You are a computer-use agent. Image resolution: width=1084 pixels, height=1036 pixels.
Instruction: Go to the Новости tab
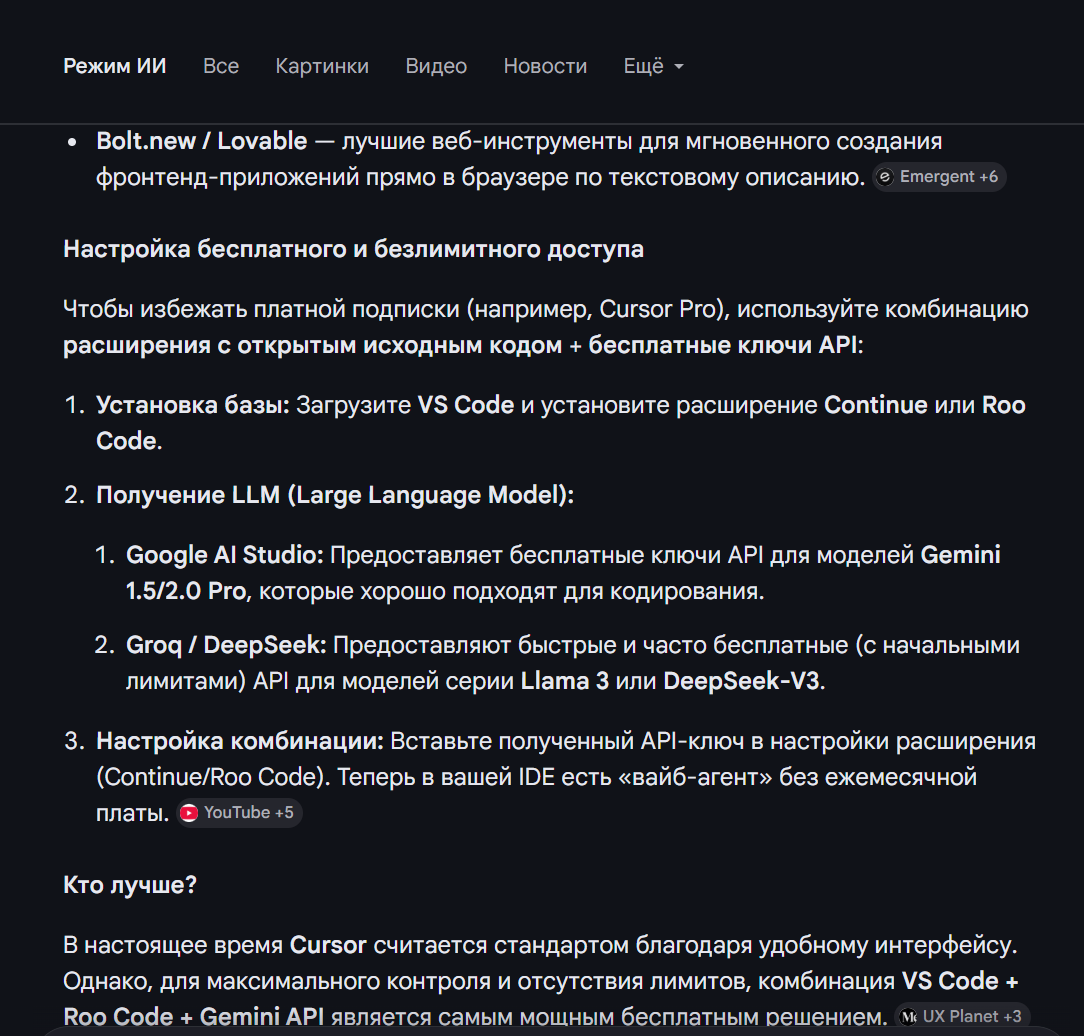pos(545,66)
